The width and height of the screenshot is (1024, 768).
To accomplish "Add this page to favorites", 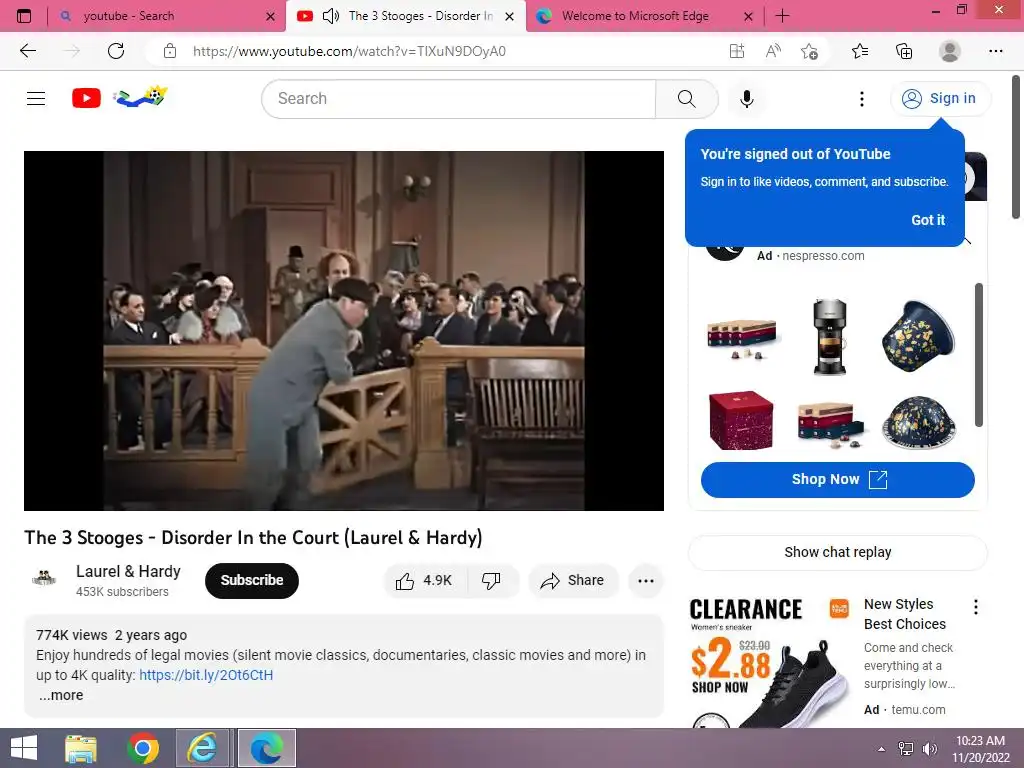I will point(809,51).
